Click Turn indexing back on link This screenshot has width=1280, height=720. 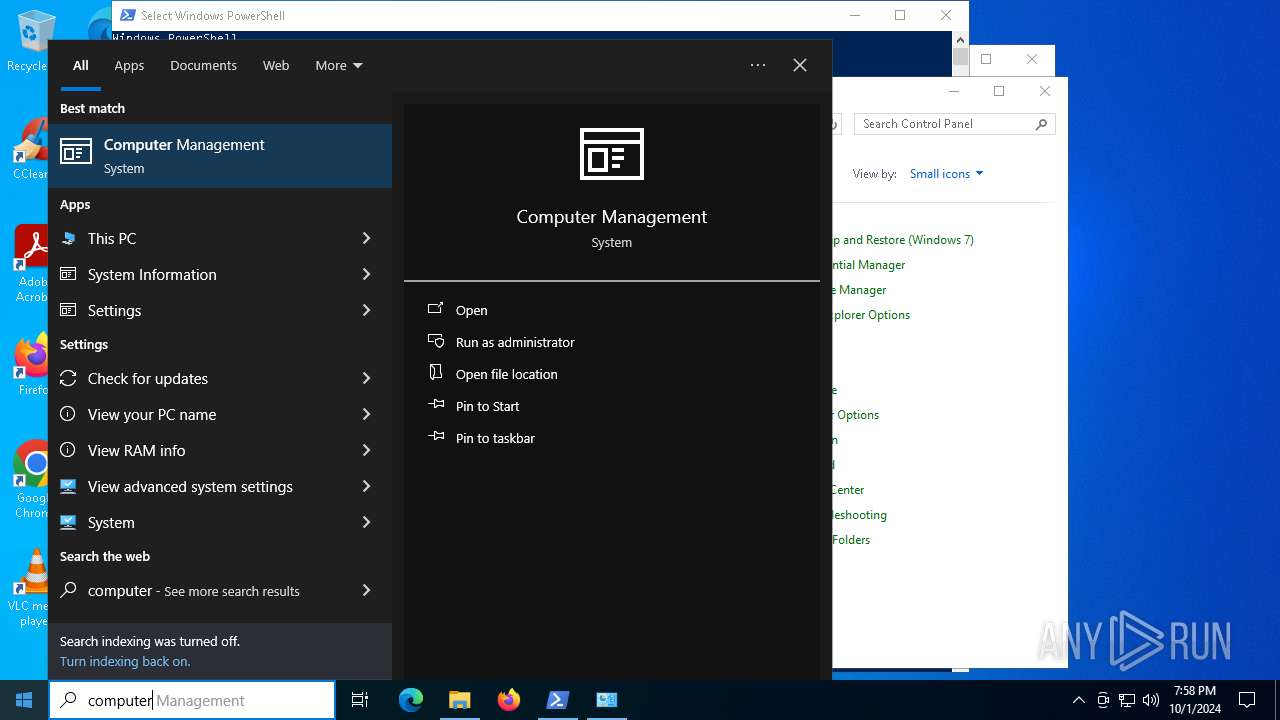(x=125, y=661)
